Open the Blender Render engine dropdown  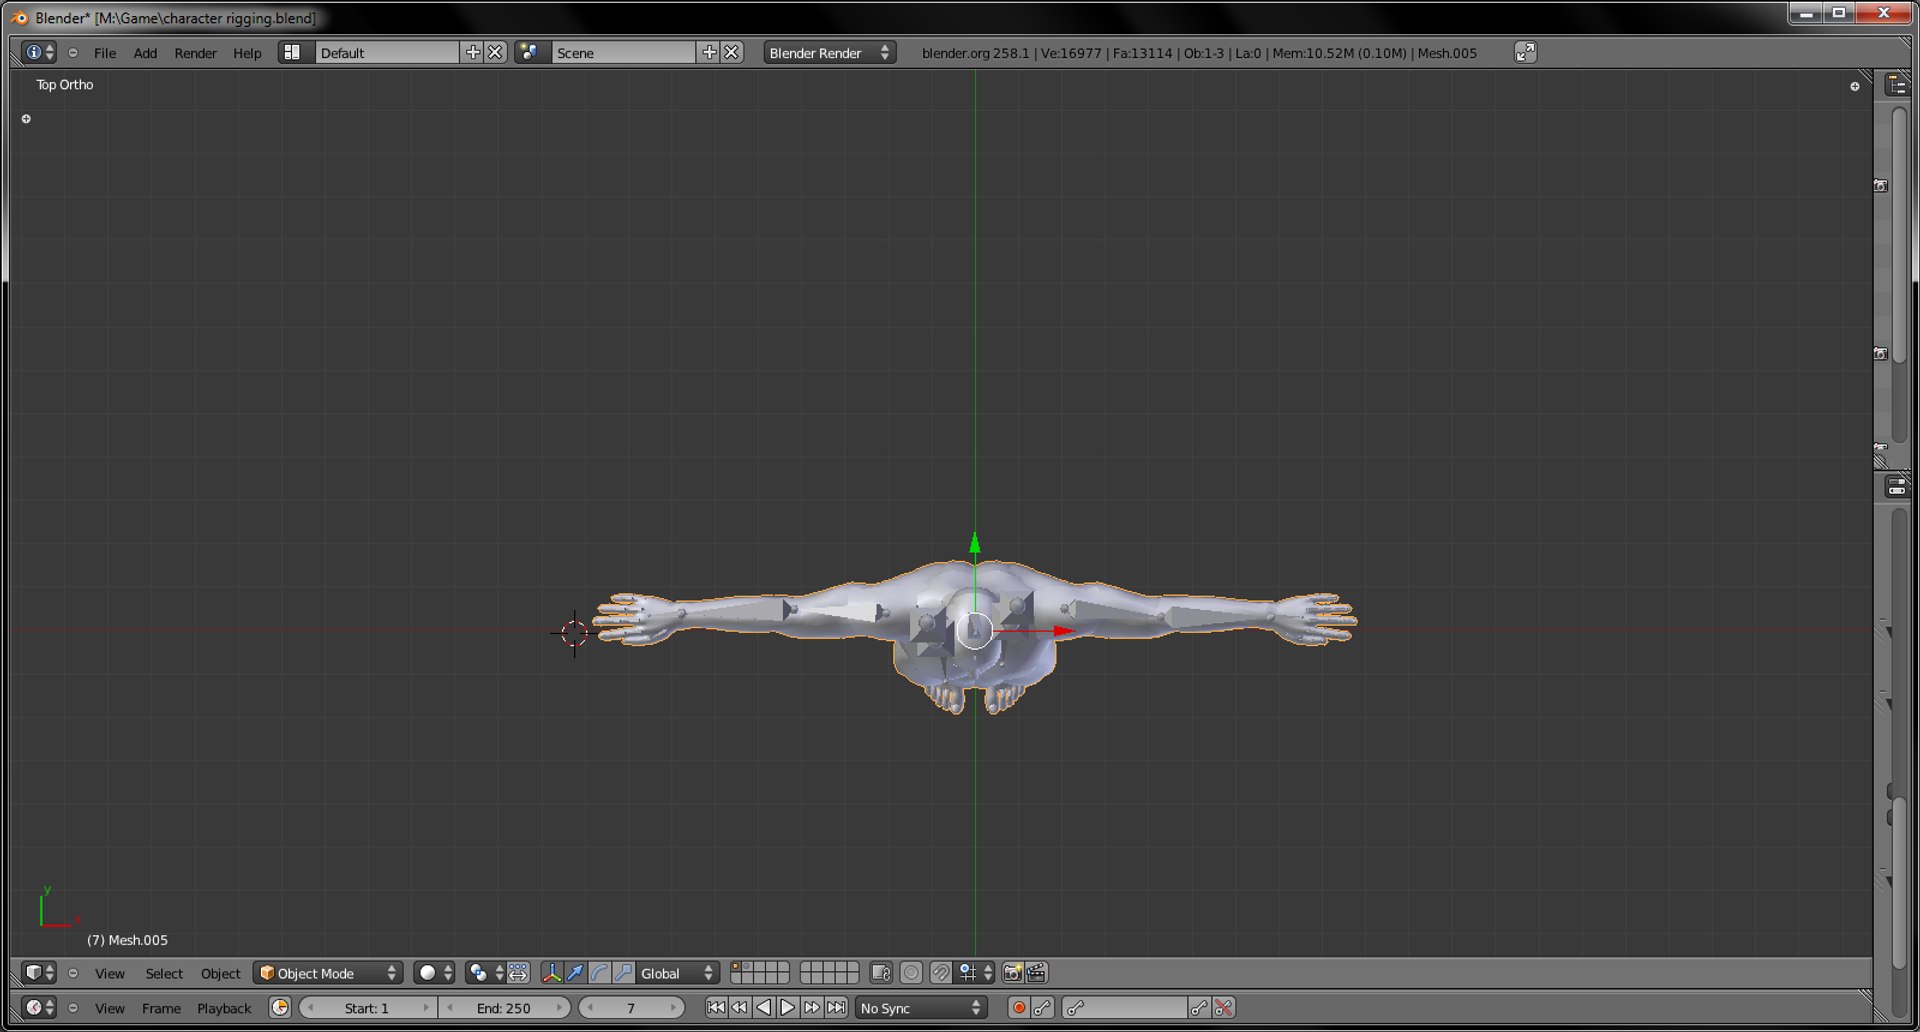click(829, 53)
